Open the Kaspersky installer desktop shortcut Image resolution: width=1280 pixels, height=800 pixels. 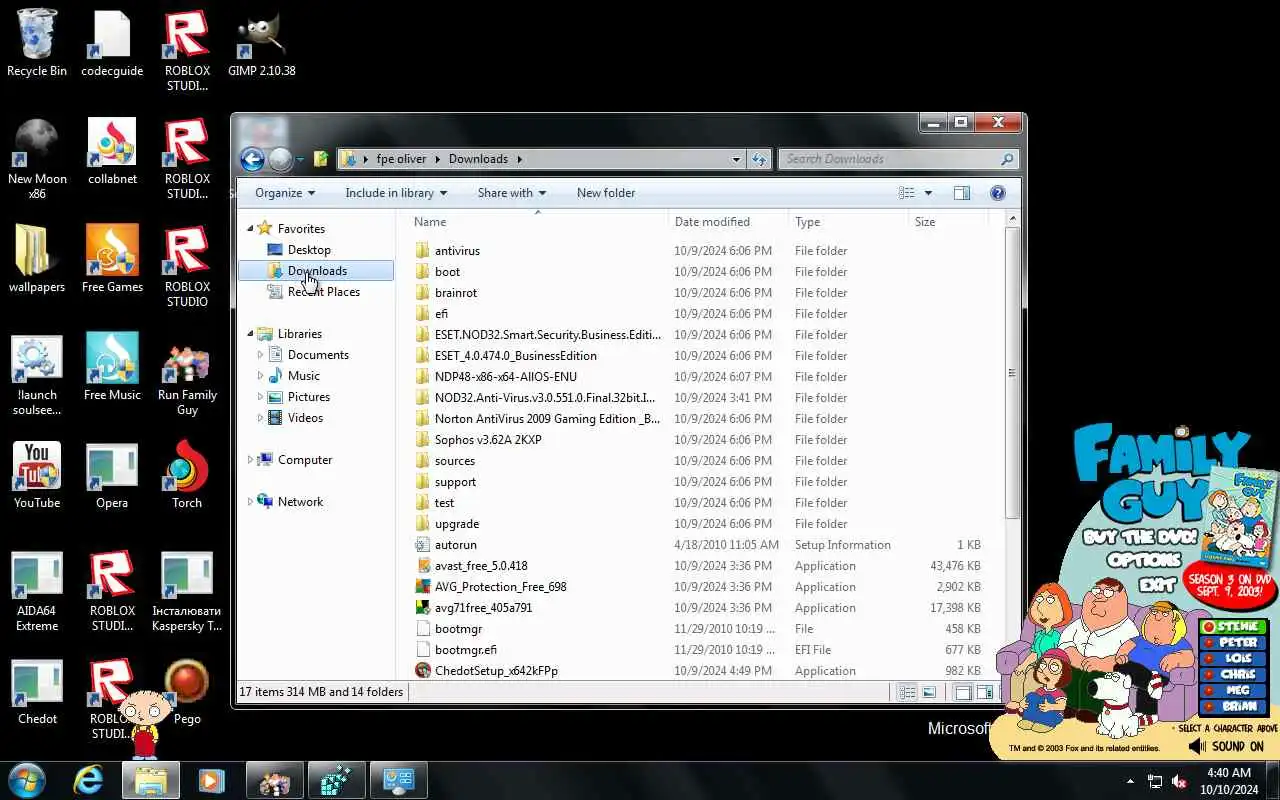tap(187, 591)
